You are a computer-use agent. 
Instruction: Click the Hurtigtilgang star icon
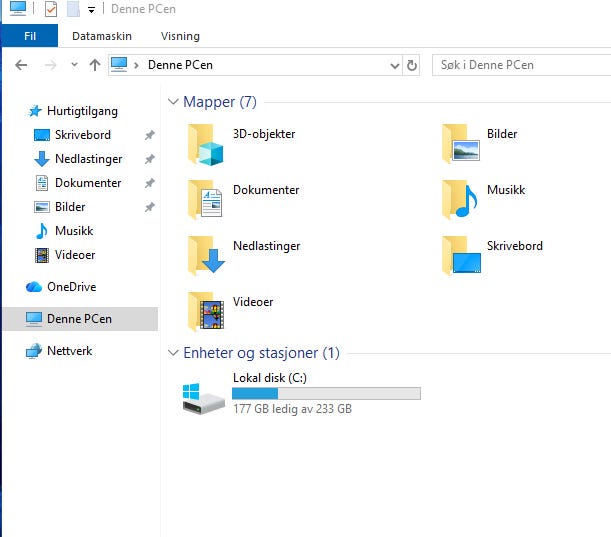pyautogui.click(x=35, y=111)
